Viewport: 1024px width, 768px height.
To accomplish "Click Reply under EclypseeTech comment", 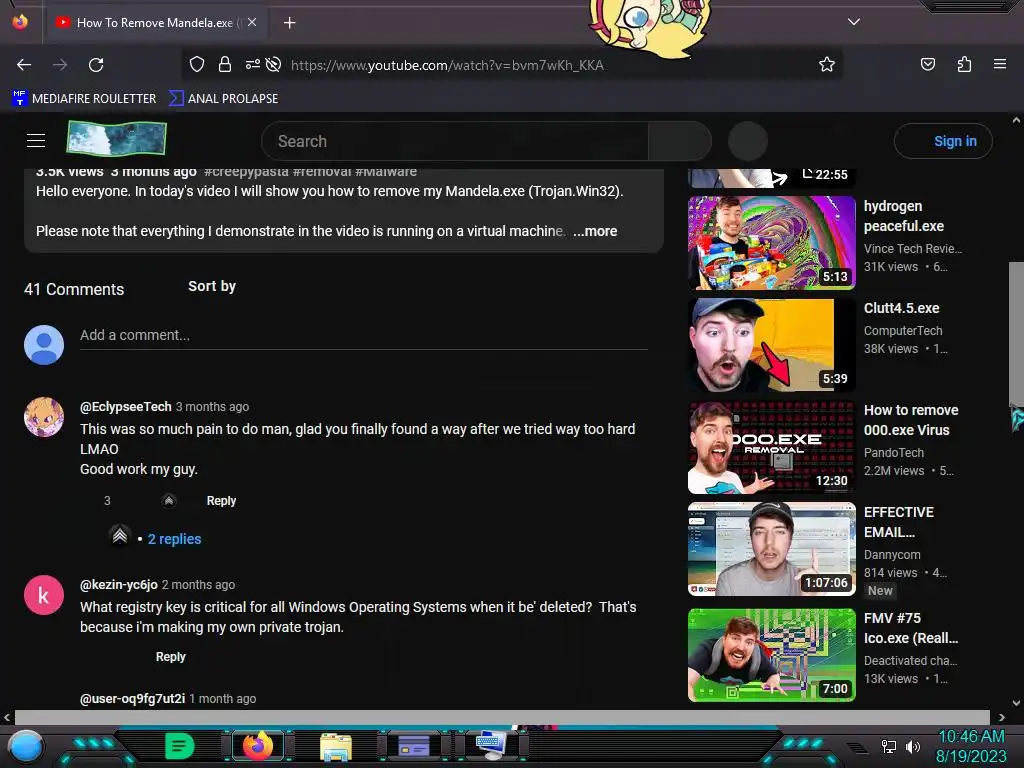I will point(221,501).
